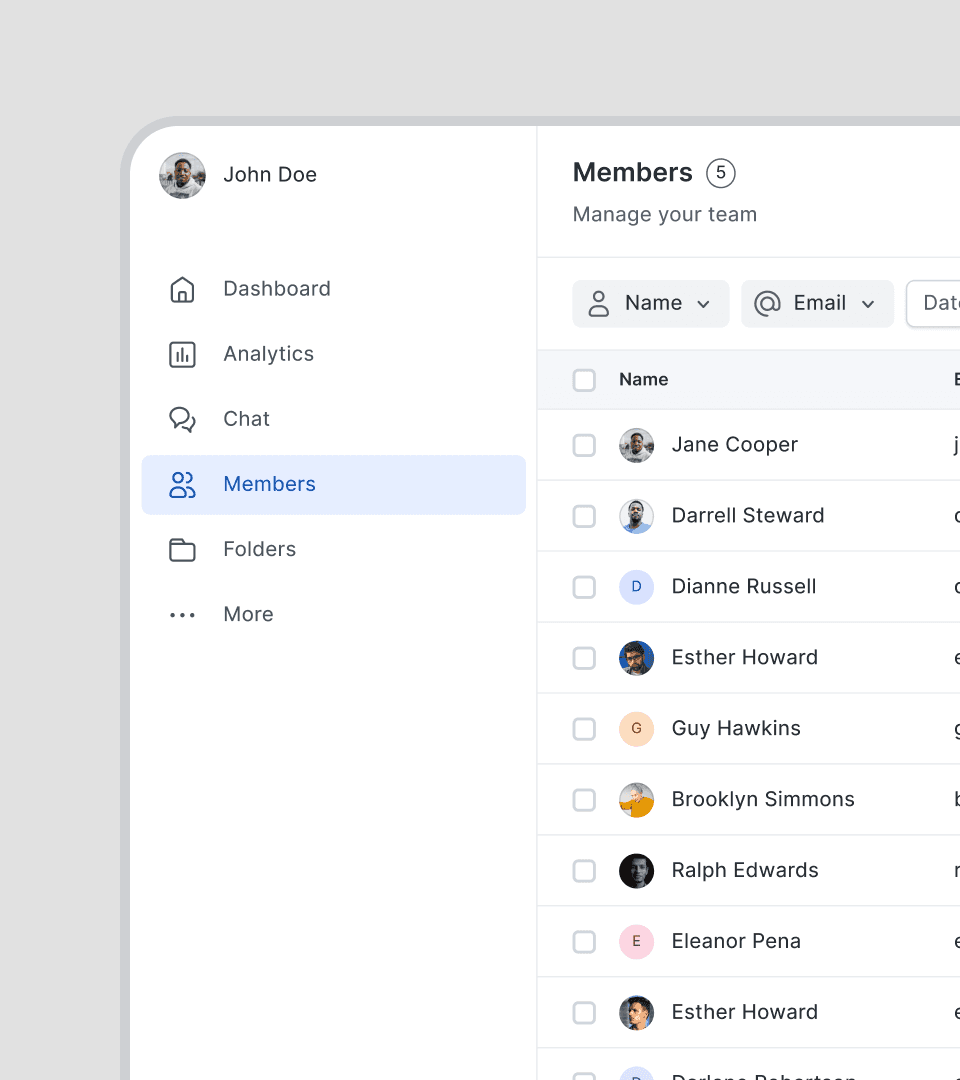The image size is (960, 1080).
Task: Check the checkbox next to Esther Howard
Action: tap(584, 658)
